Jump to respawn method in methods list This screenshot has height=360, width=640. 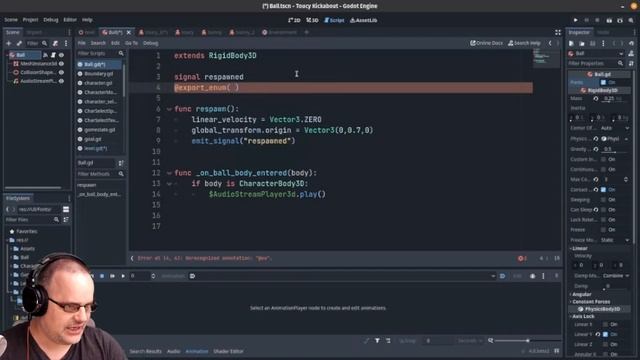87,185
